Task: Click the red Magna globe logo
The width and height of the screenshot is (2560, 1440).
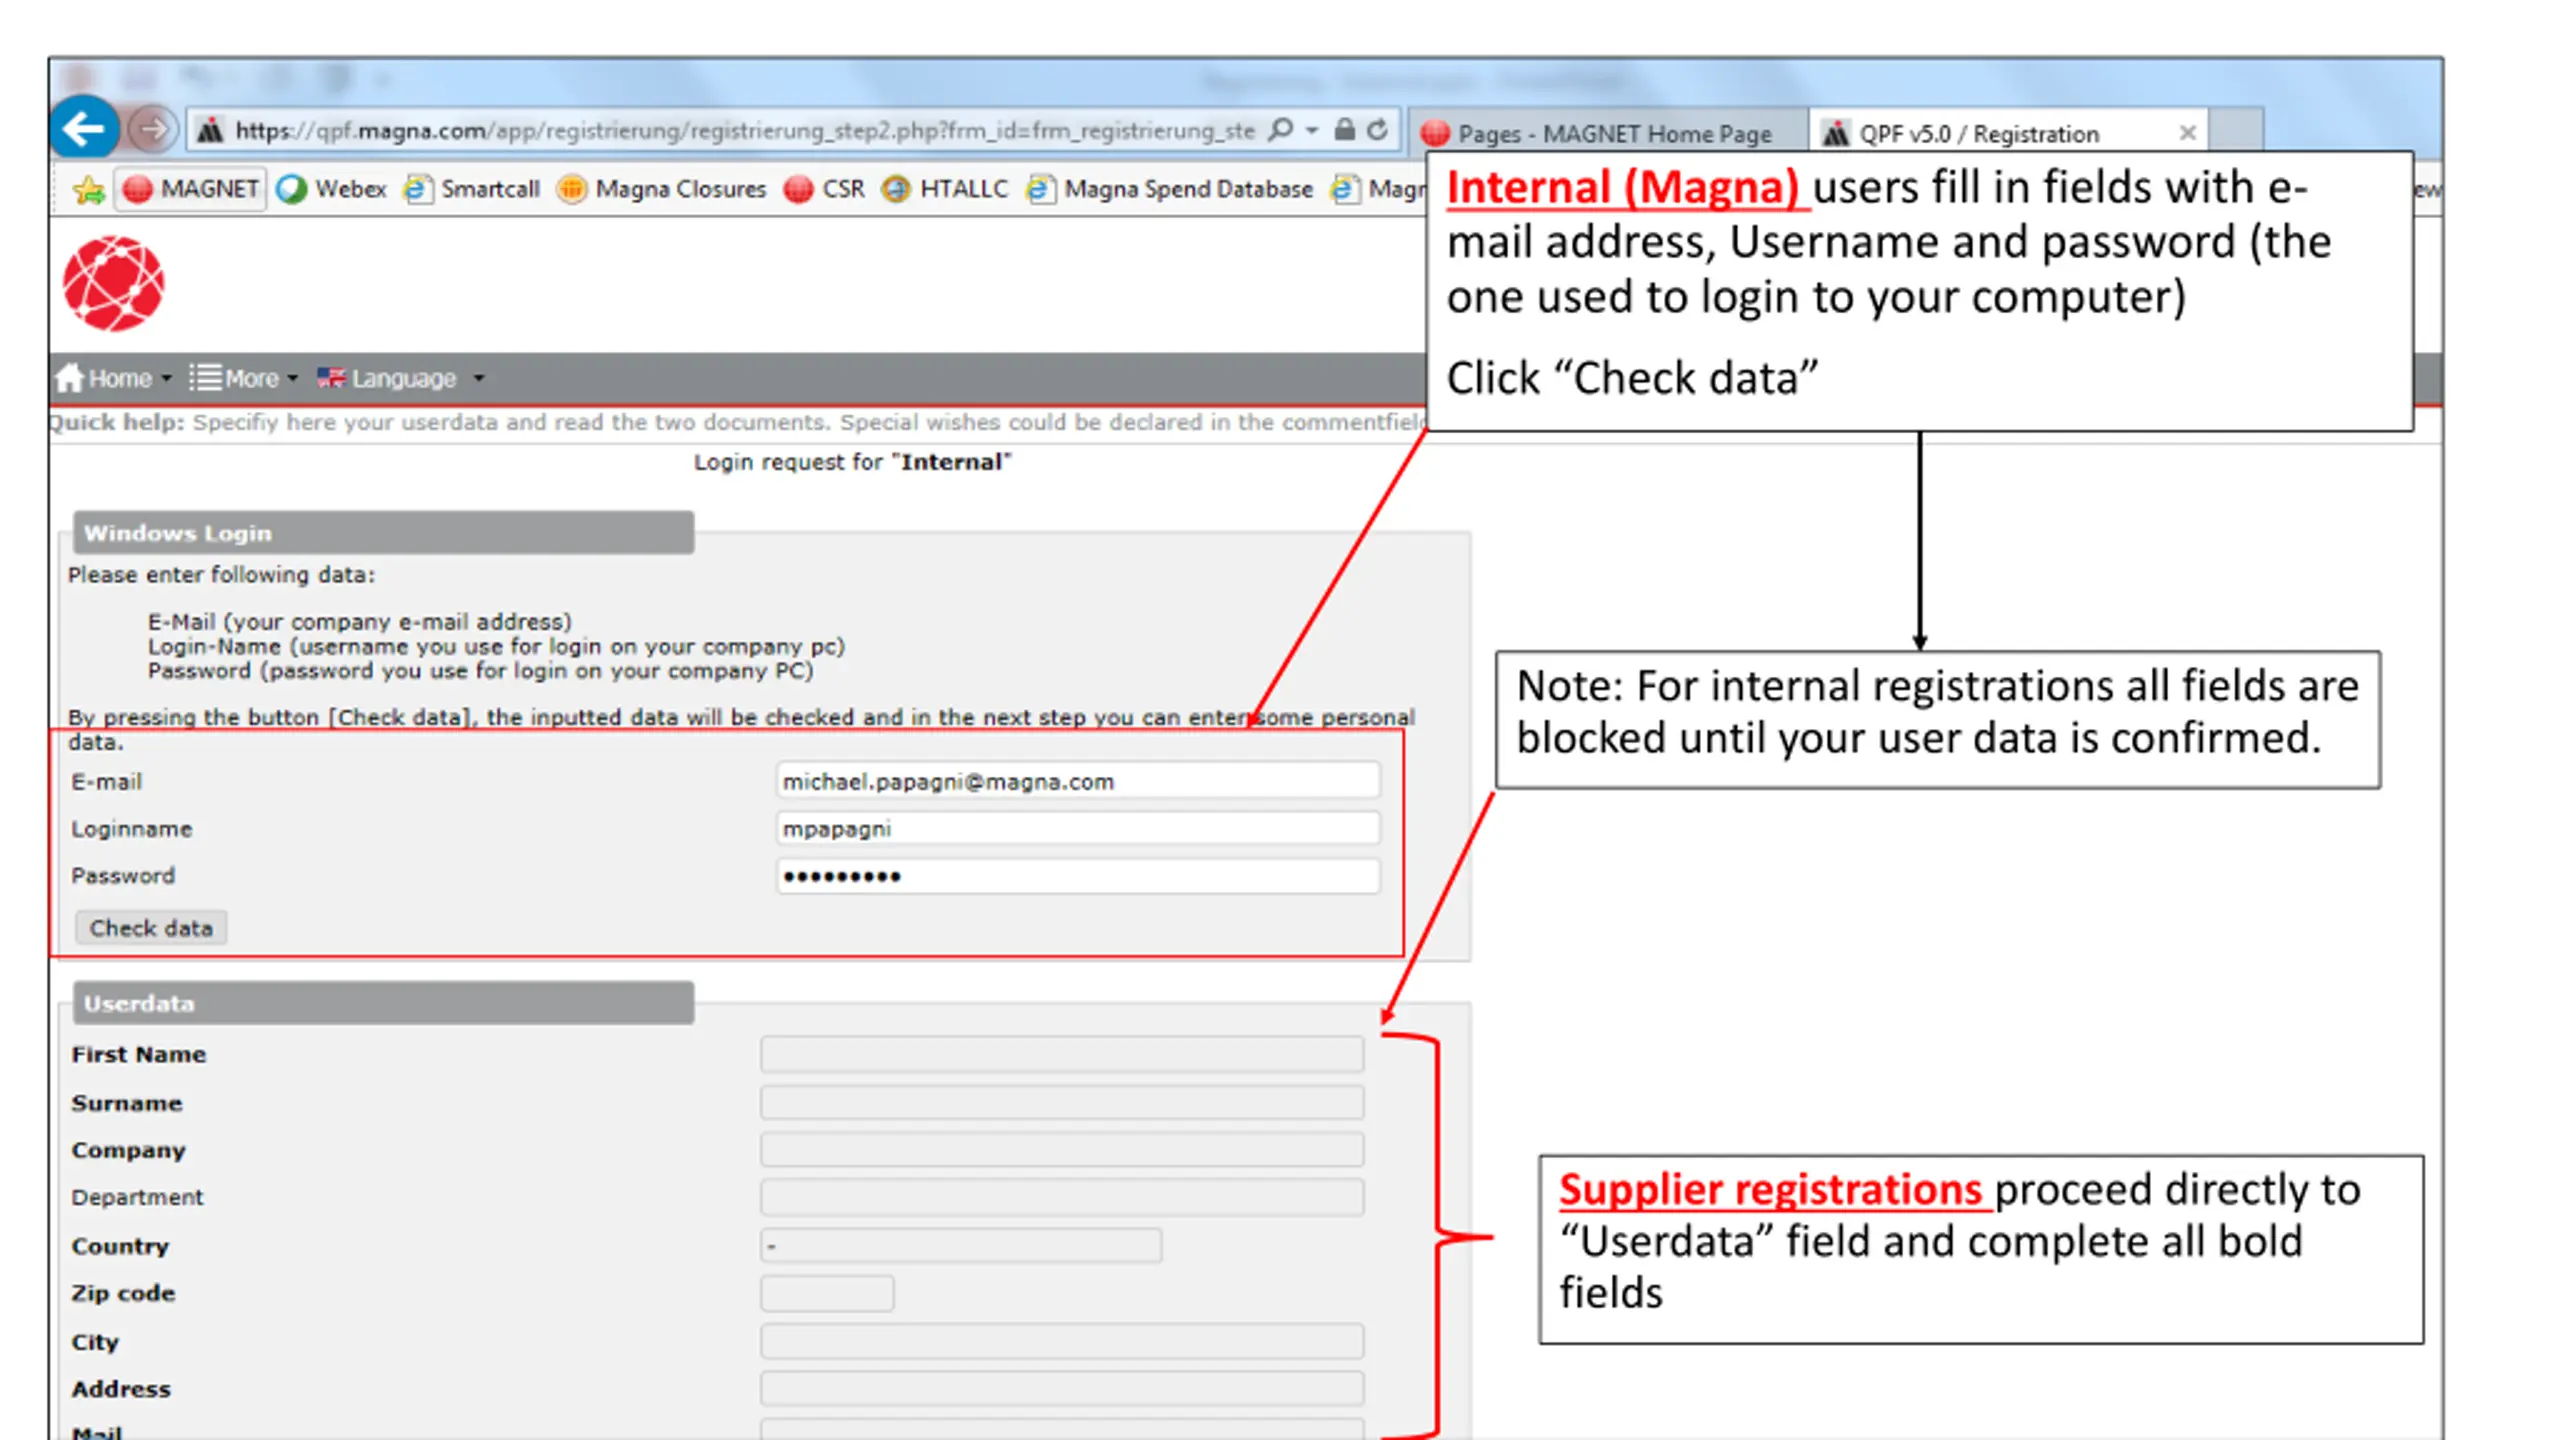Action: (113, 284)
